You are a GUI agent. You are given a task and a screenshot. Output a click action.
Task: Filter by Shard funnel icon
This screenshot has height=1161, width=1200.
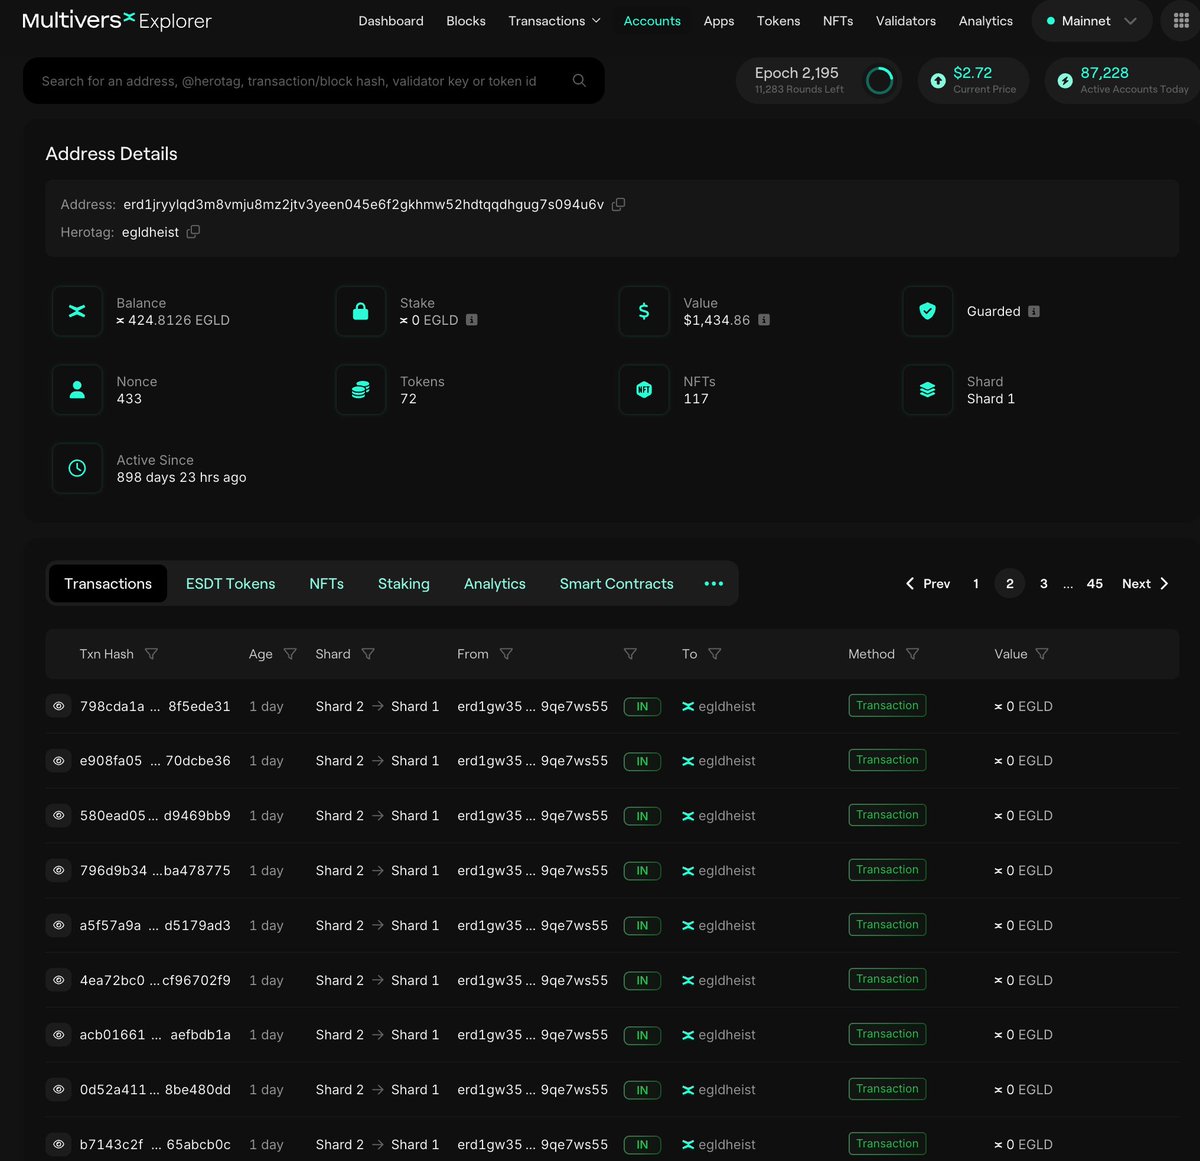368,654
